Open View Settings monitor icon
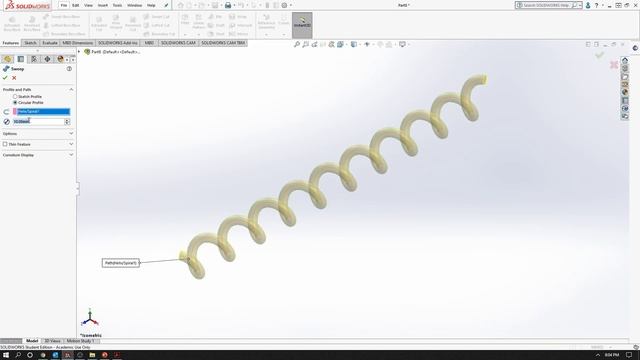This screenshot has width=640, height=360. [402, 44]
